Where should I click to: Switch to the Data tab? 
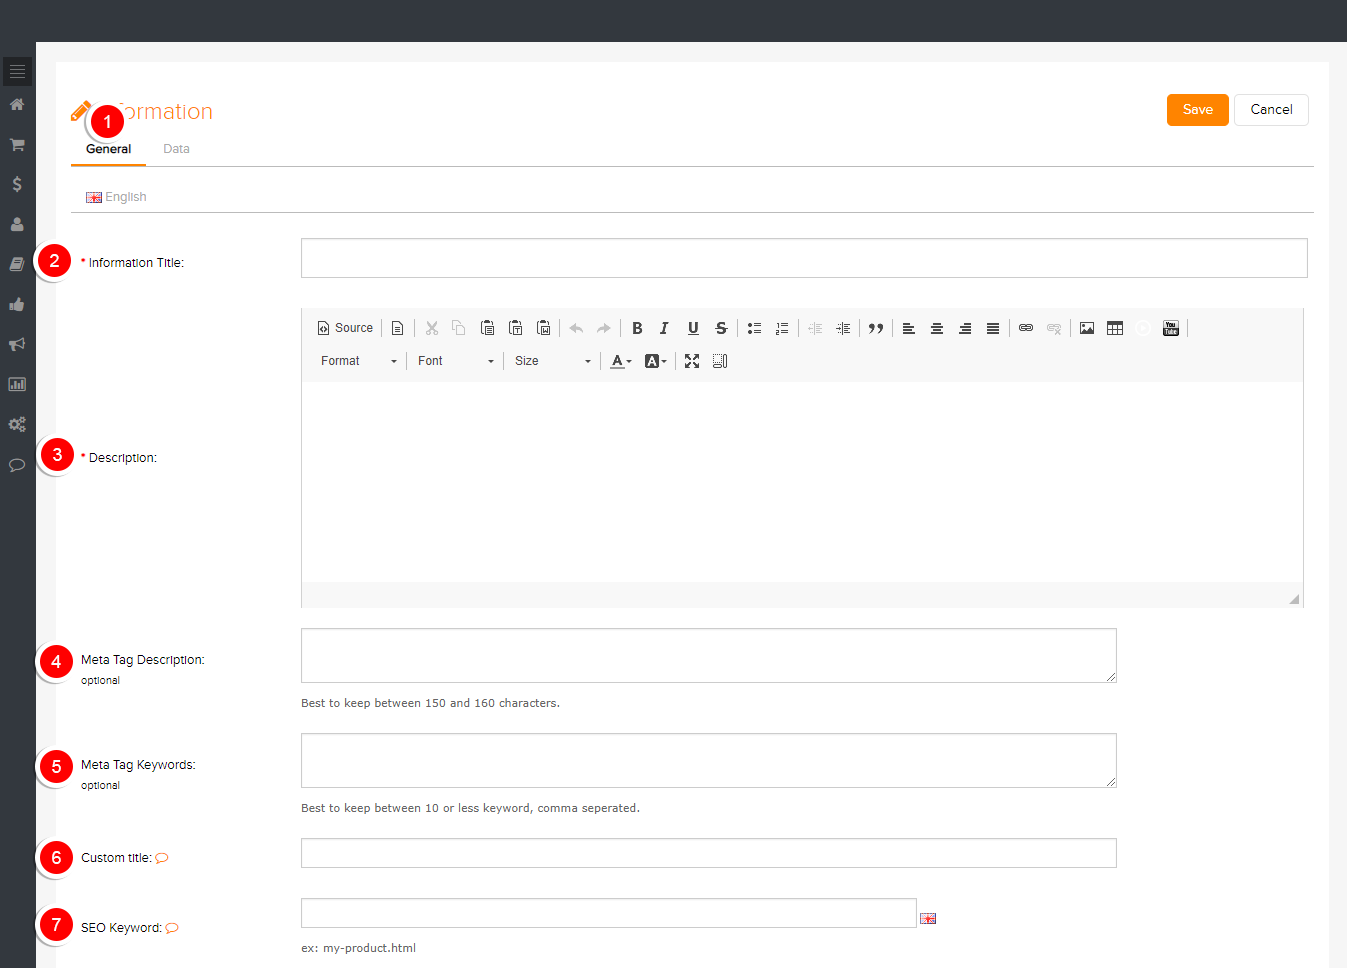[x=176, y=149]
